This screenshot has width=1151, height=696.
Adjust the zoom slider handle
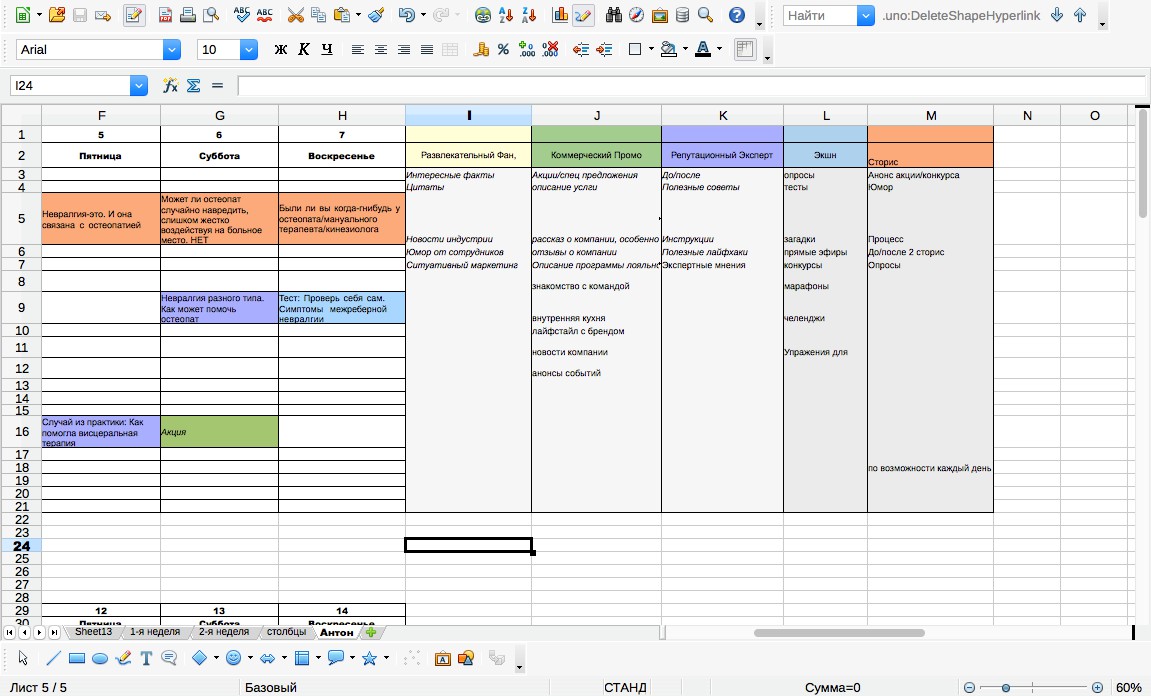coord(1006,688)
